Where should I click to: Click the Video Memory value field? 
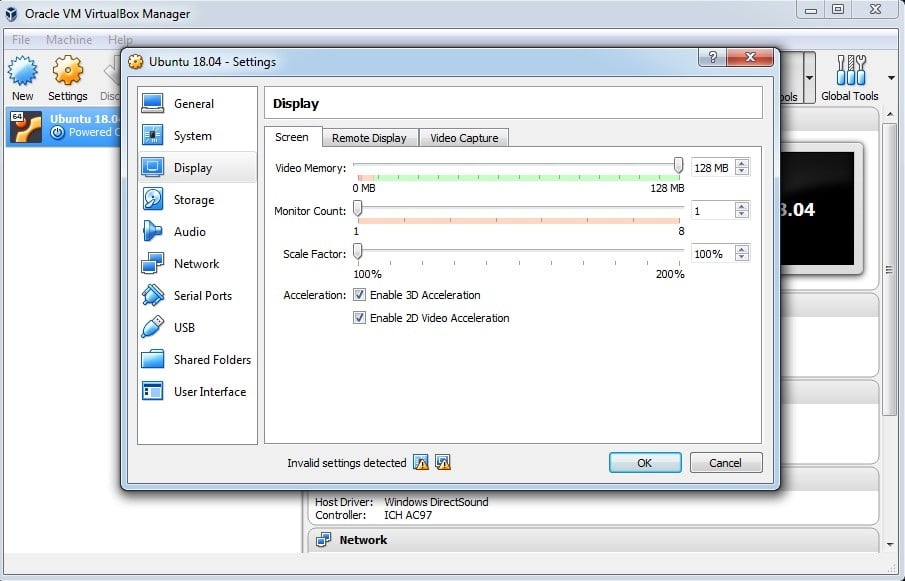(x=711, y=168)
